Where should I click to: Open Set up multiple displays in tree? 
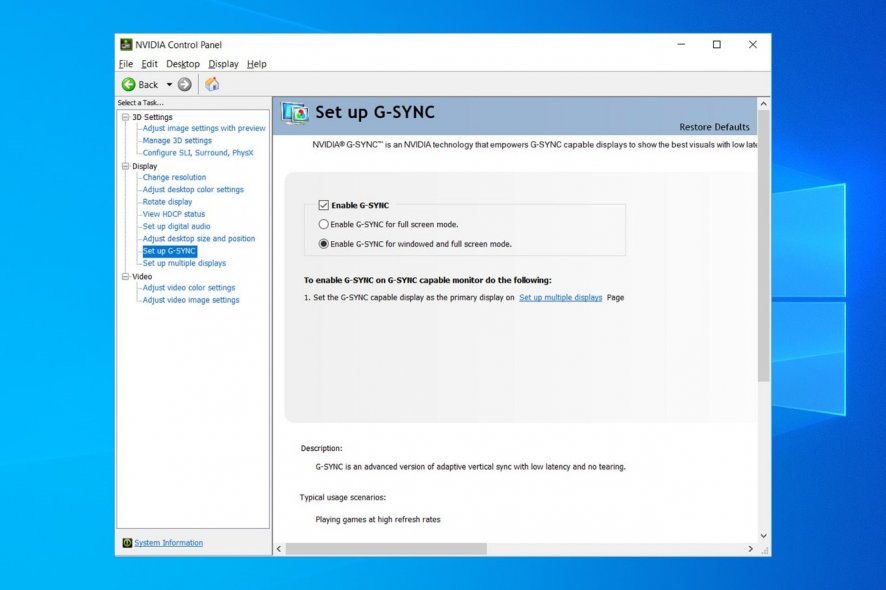pos(184,263)
